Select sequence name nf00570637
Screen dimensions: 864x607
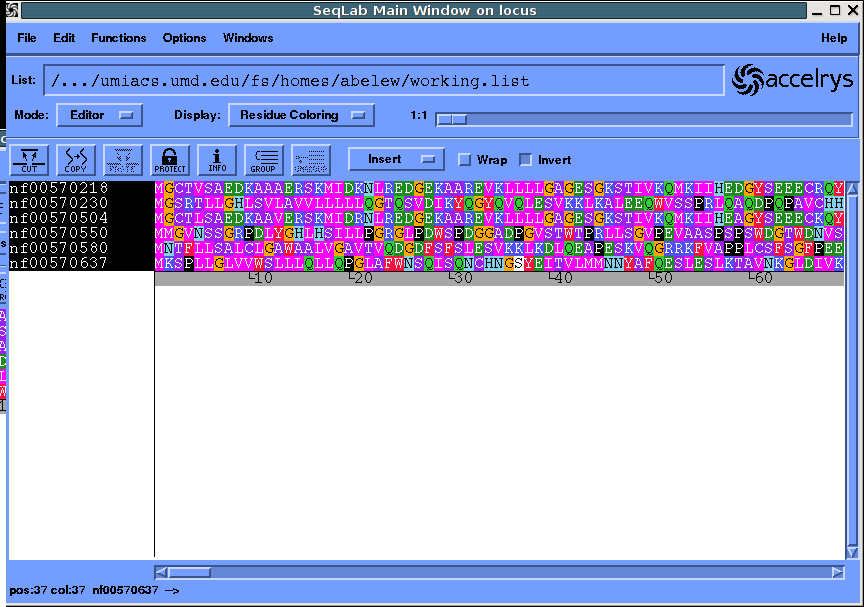[x=58, y=263]
